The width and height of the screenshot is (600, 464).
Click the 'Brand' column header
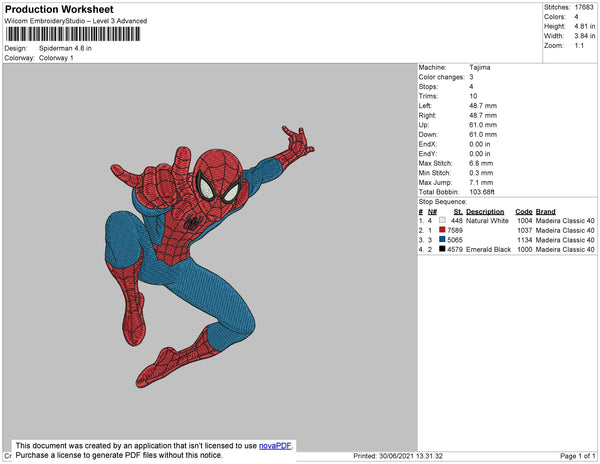tap(545, 212)
